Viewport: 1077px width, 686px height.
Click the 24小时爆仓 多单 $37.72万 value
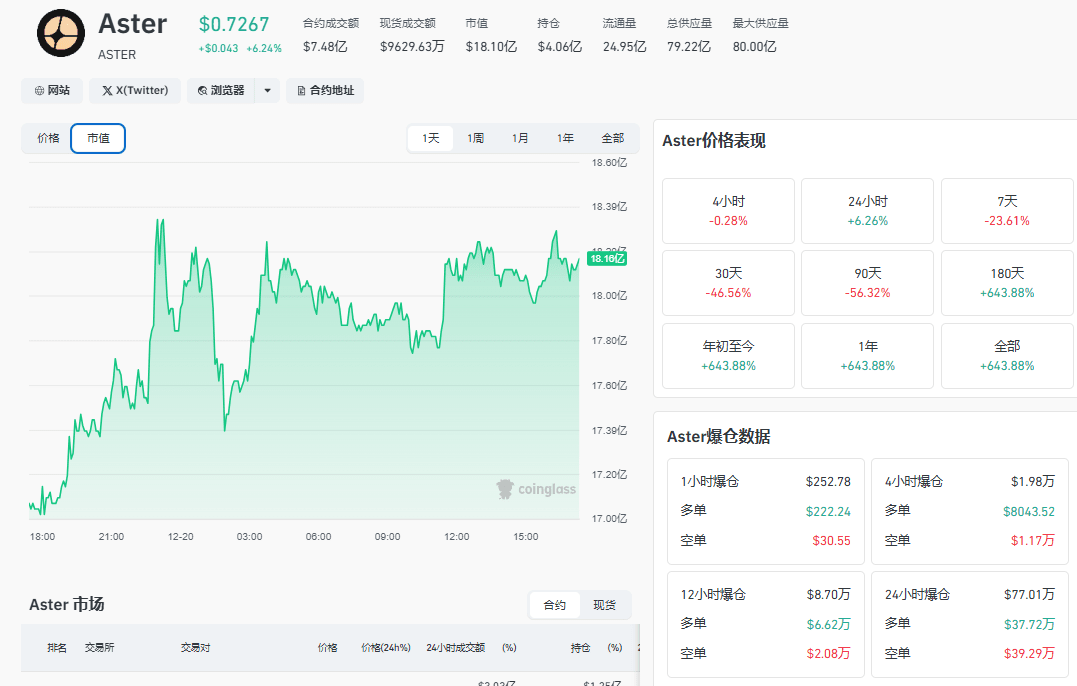click(x=1029, y=624)
